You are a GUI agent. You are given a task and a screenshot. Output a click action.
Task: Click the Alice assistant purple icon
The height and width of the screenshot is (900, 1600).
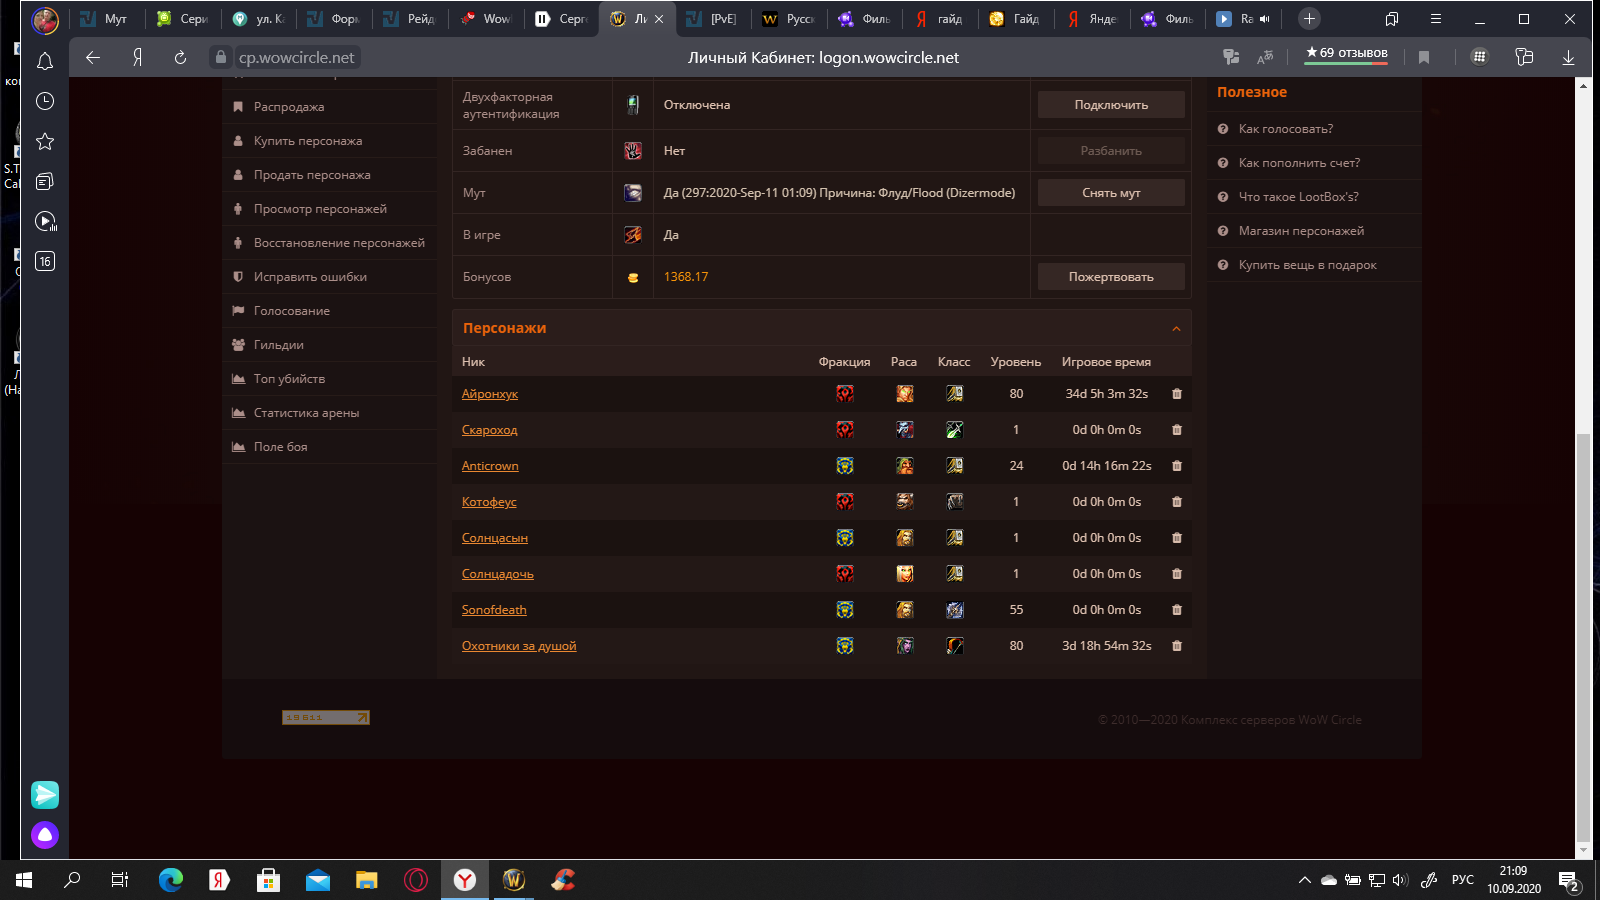point(45,835)
